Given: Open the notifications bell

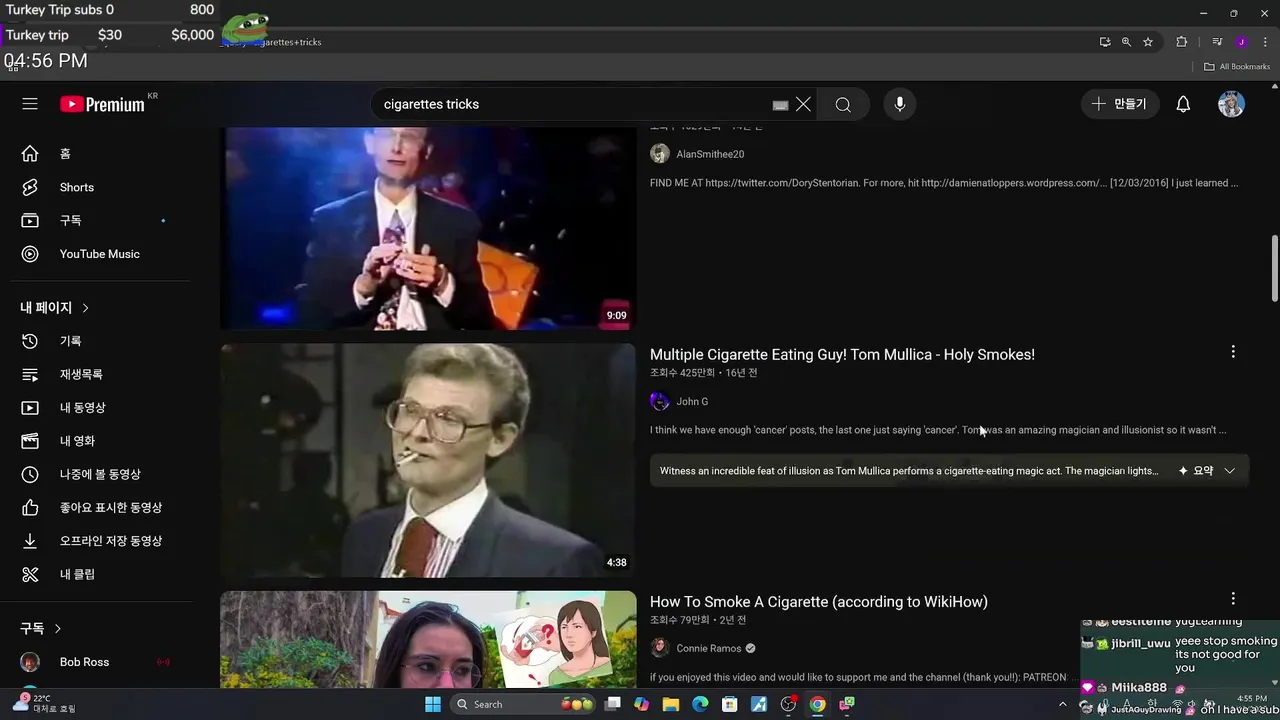Looking at the screenshot, I should [1183, 104].
